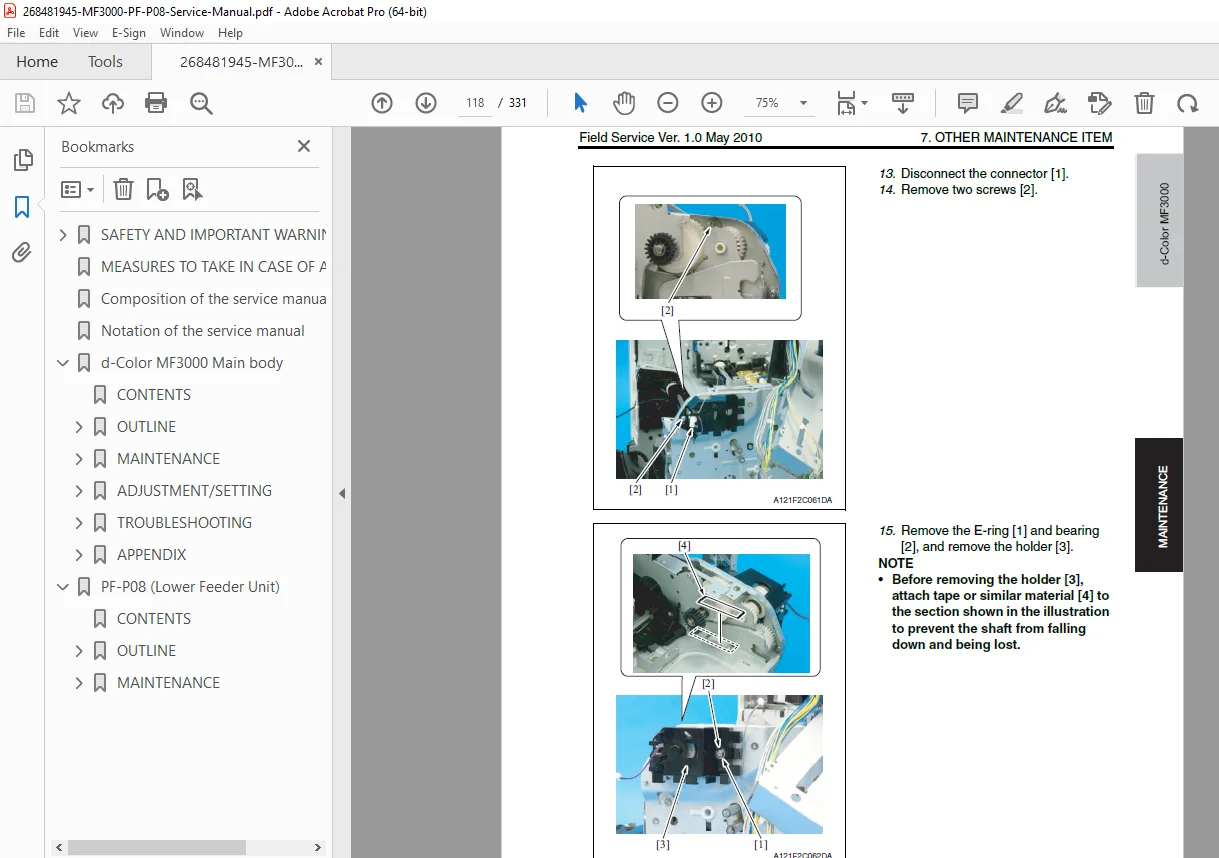1219x858 pixels.
Task: Jump to Main body CONTENTS bookmark
Action: 154,395
